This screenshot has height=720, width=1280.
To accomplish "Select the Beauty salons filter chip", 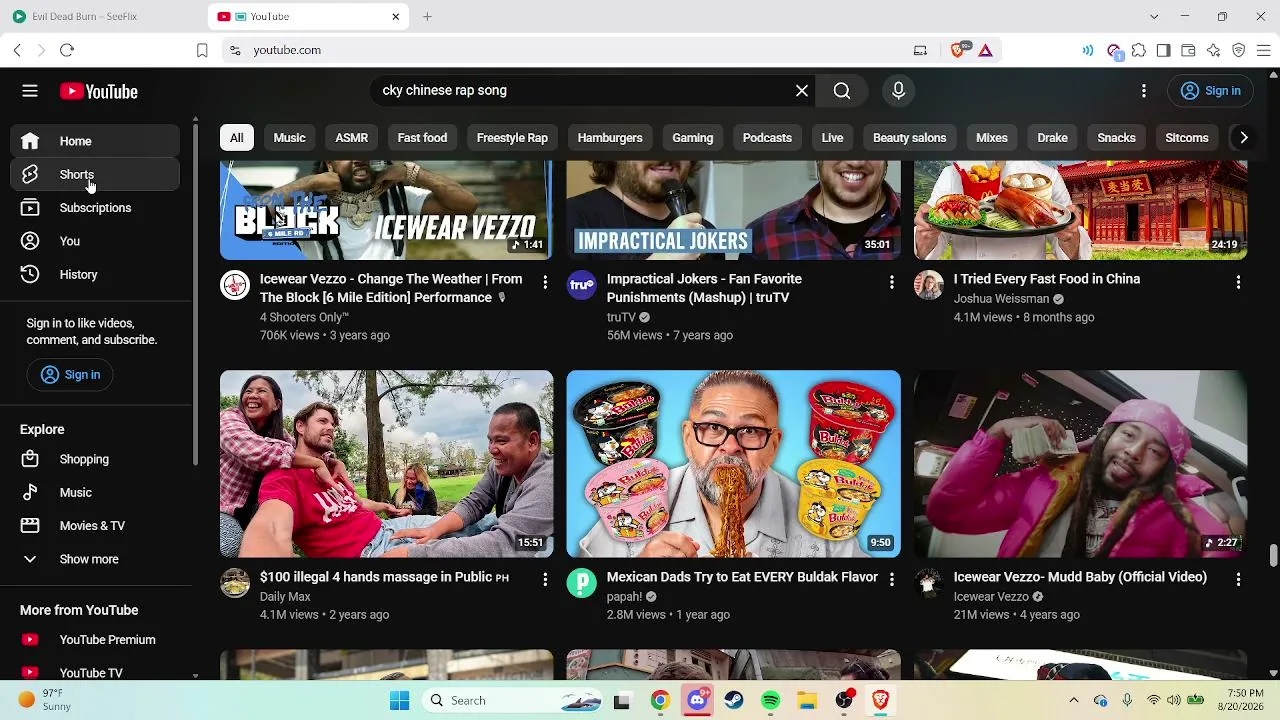I will [909, 138].
